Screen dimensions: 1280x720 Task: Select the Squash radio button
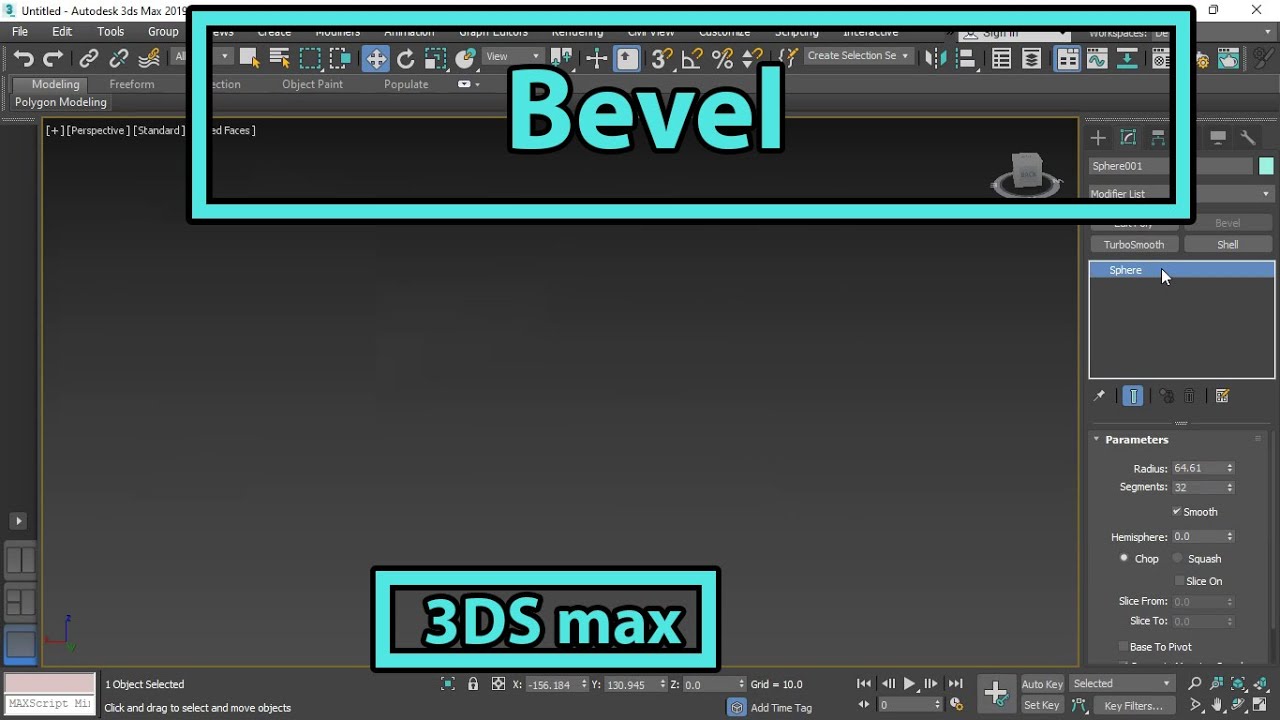(x=1177, y=558)
